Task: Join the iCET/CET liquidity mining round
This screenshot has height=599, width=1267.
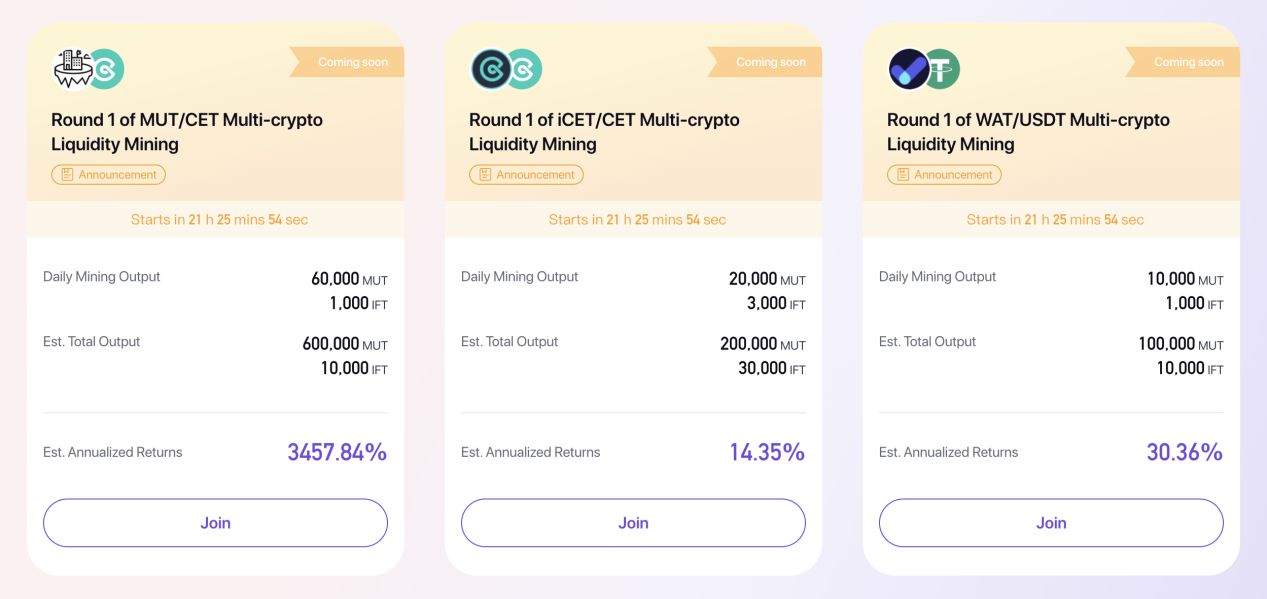Action: coord(633,523)
